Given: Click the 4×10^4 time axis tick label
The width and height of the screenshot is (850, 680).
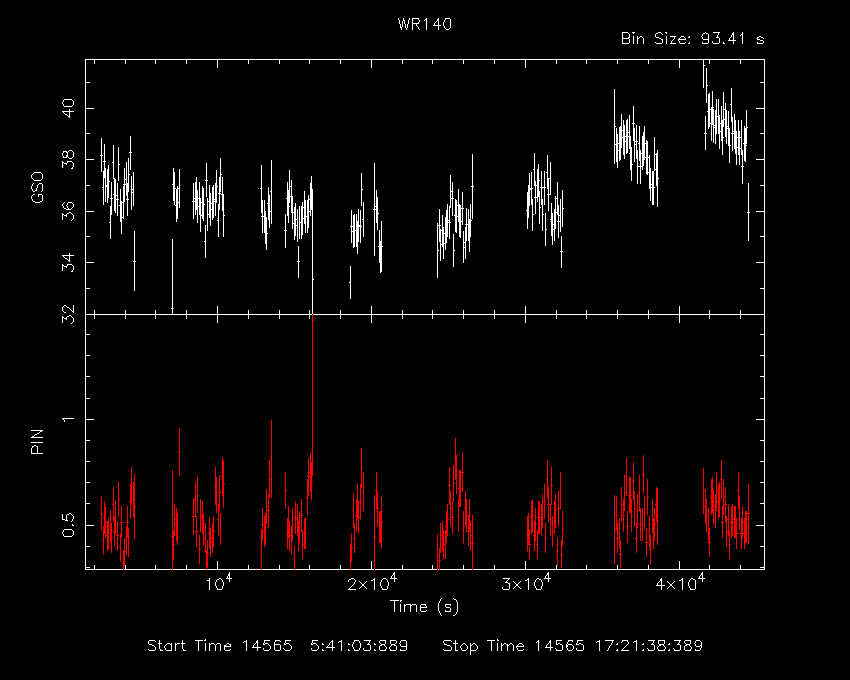Looking at the screenshot, I should (x=680, y=583).
